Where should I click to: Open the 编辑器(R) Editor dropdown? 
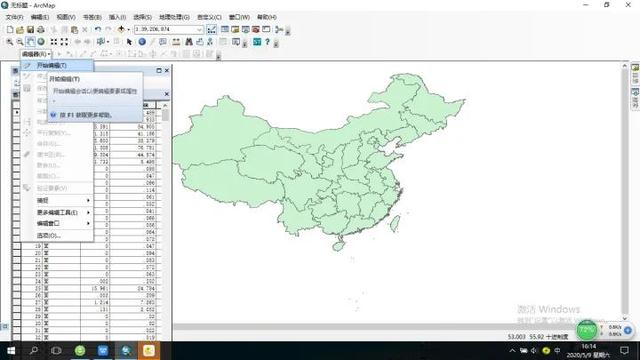tap(36, 54)
